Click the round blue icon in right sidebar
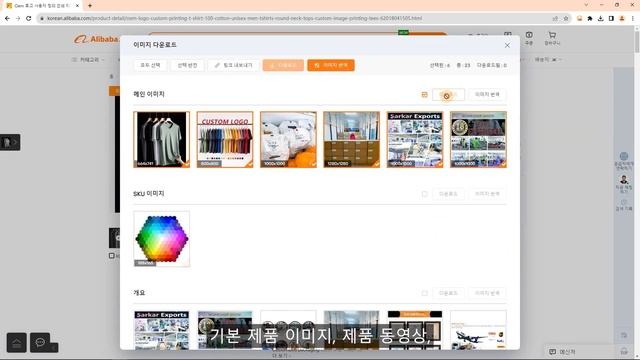 pos(624,156)
